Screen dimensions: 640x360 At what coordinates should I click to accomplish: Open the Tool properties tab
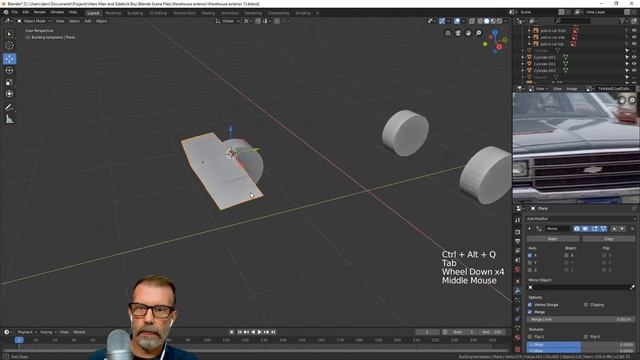[518, 220]
